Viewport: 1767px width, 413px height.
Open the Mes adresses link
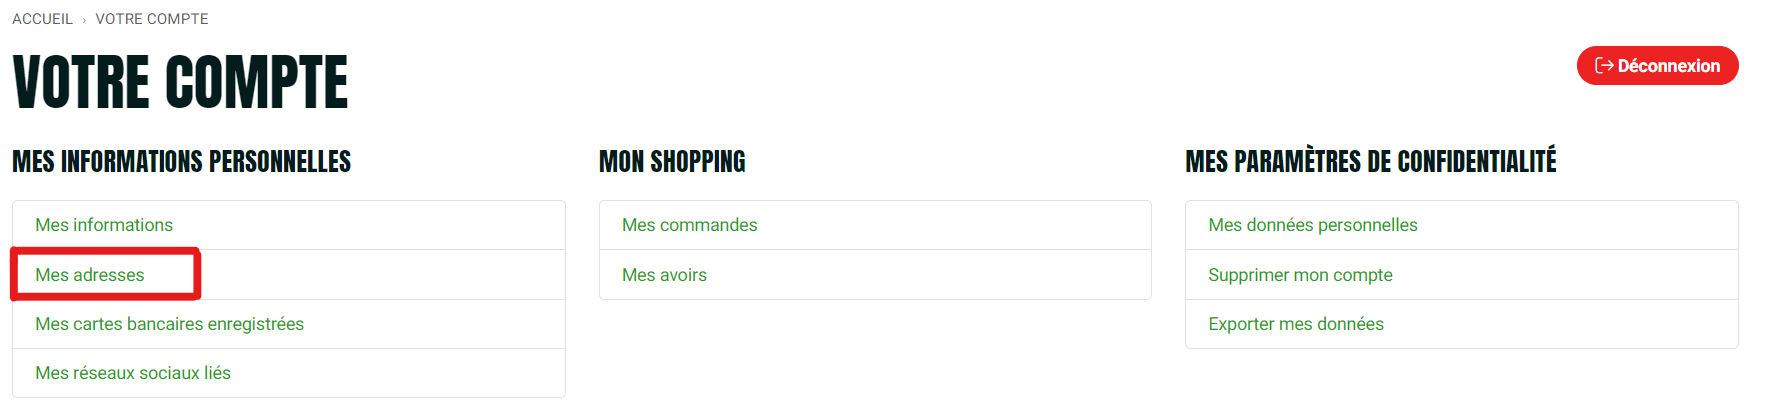[x=90, y=275]
